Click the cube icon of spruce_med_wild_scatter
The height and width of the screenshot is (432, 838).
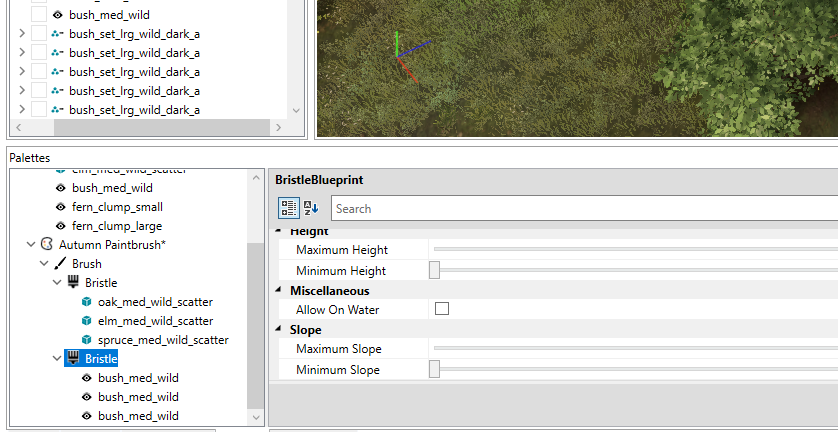point(87,340)
